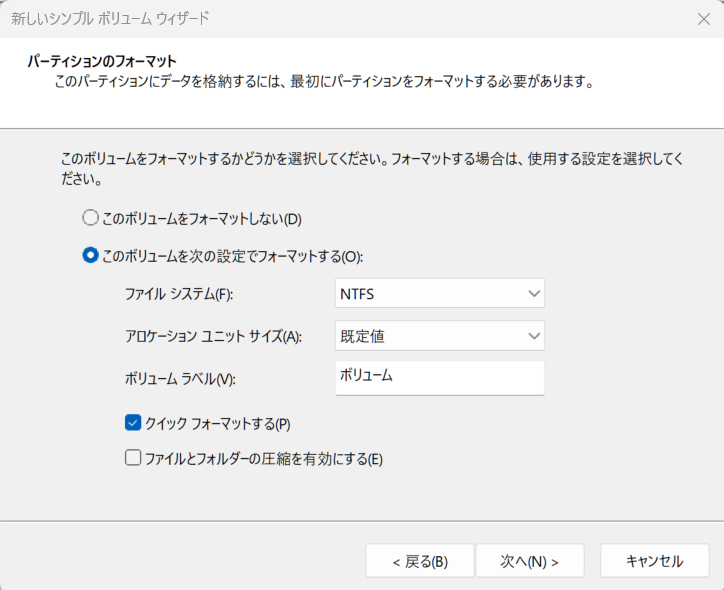The image size is (724, 590).
Task: Click the パーティションのフォーマット heading
Action: point(102,61)
